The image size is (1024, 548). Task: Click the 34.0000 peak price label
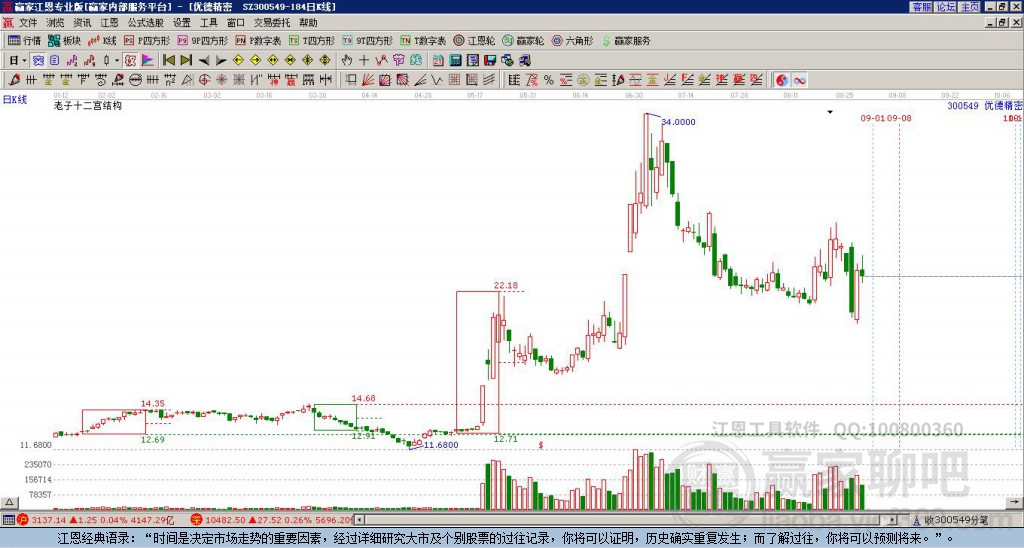679,122
